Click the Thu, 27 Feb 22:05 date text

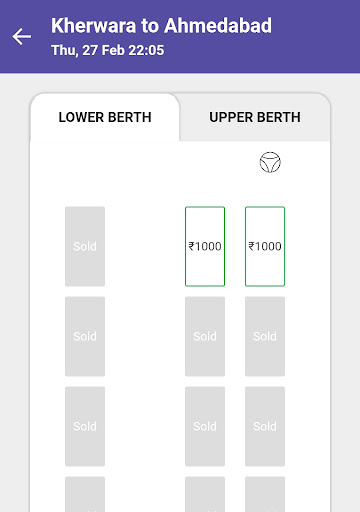tap(108, 50)
